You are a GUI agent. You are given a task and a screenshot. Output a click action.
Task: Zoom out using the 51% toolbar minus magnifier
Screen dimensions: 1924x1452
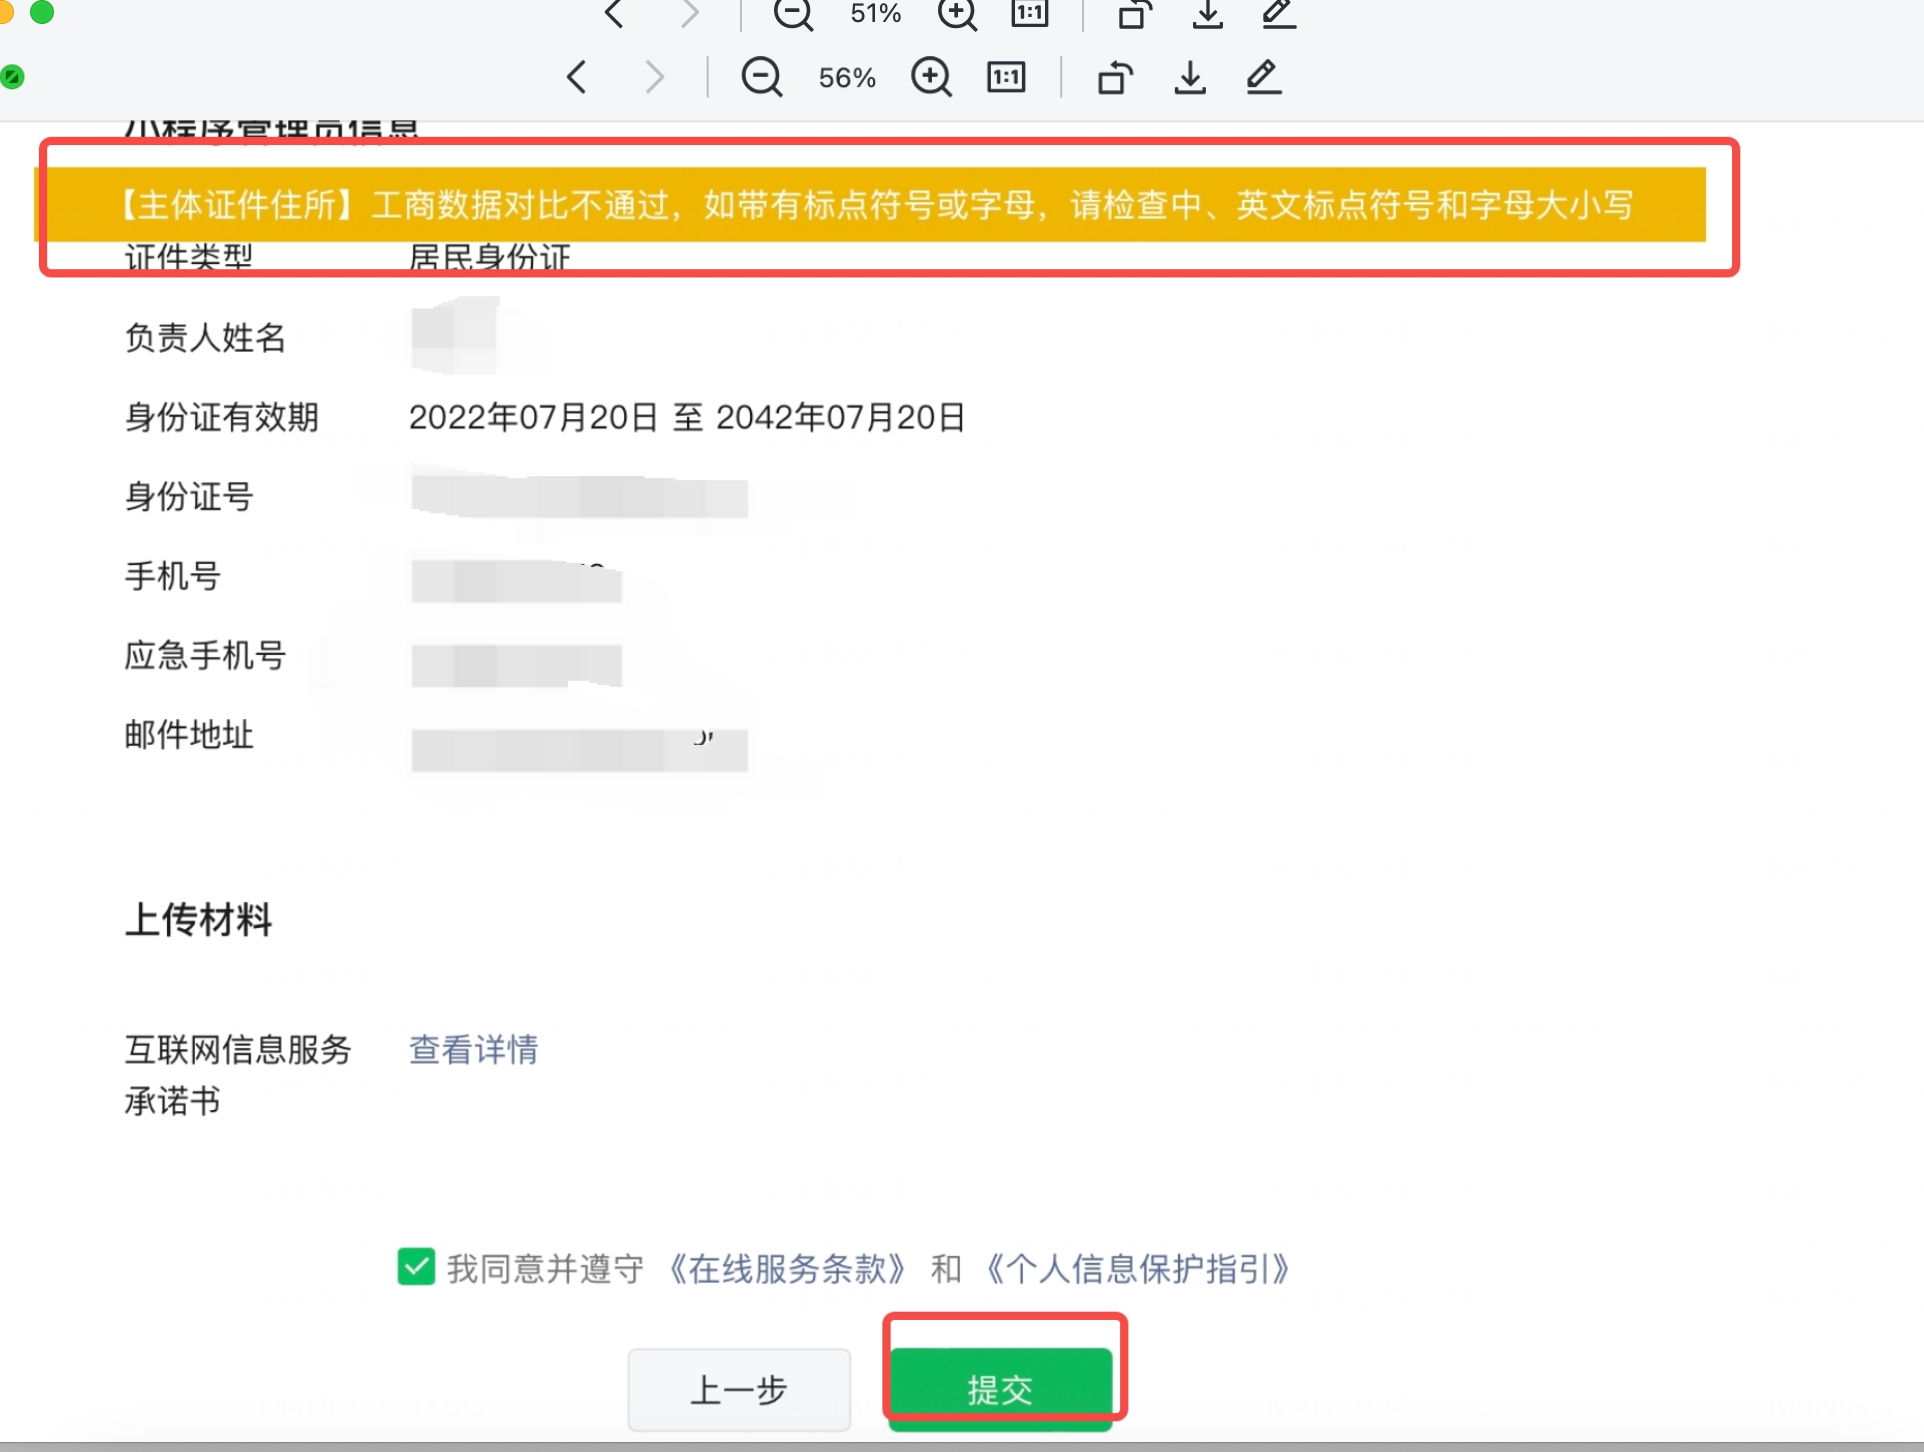pyautogui.click(x=793, y=14)
